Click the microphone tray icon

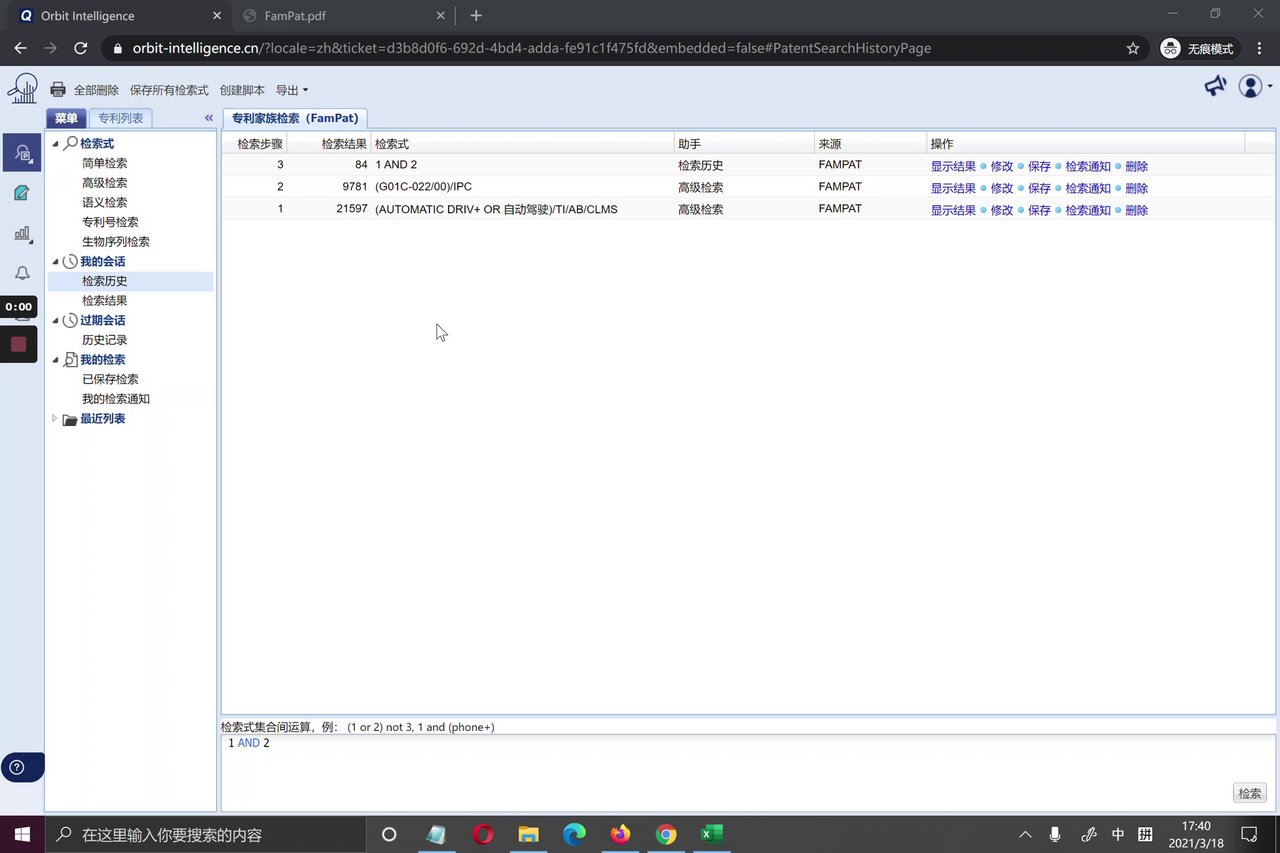tap(1055, 834)
